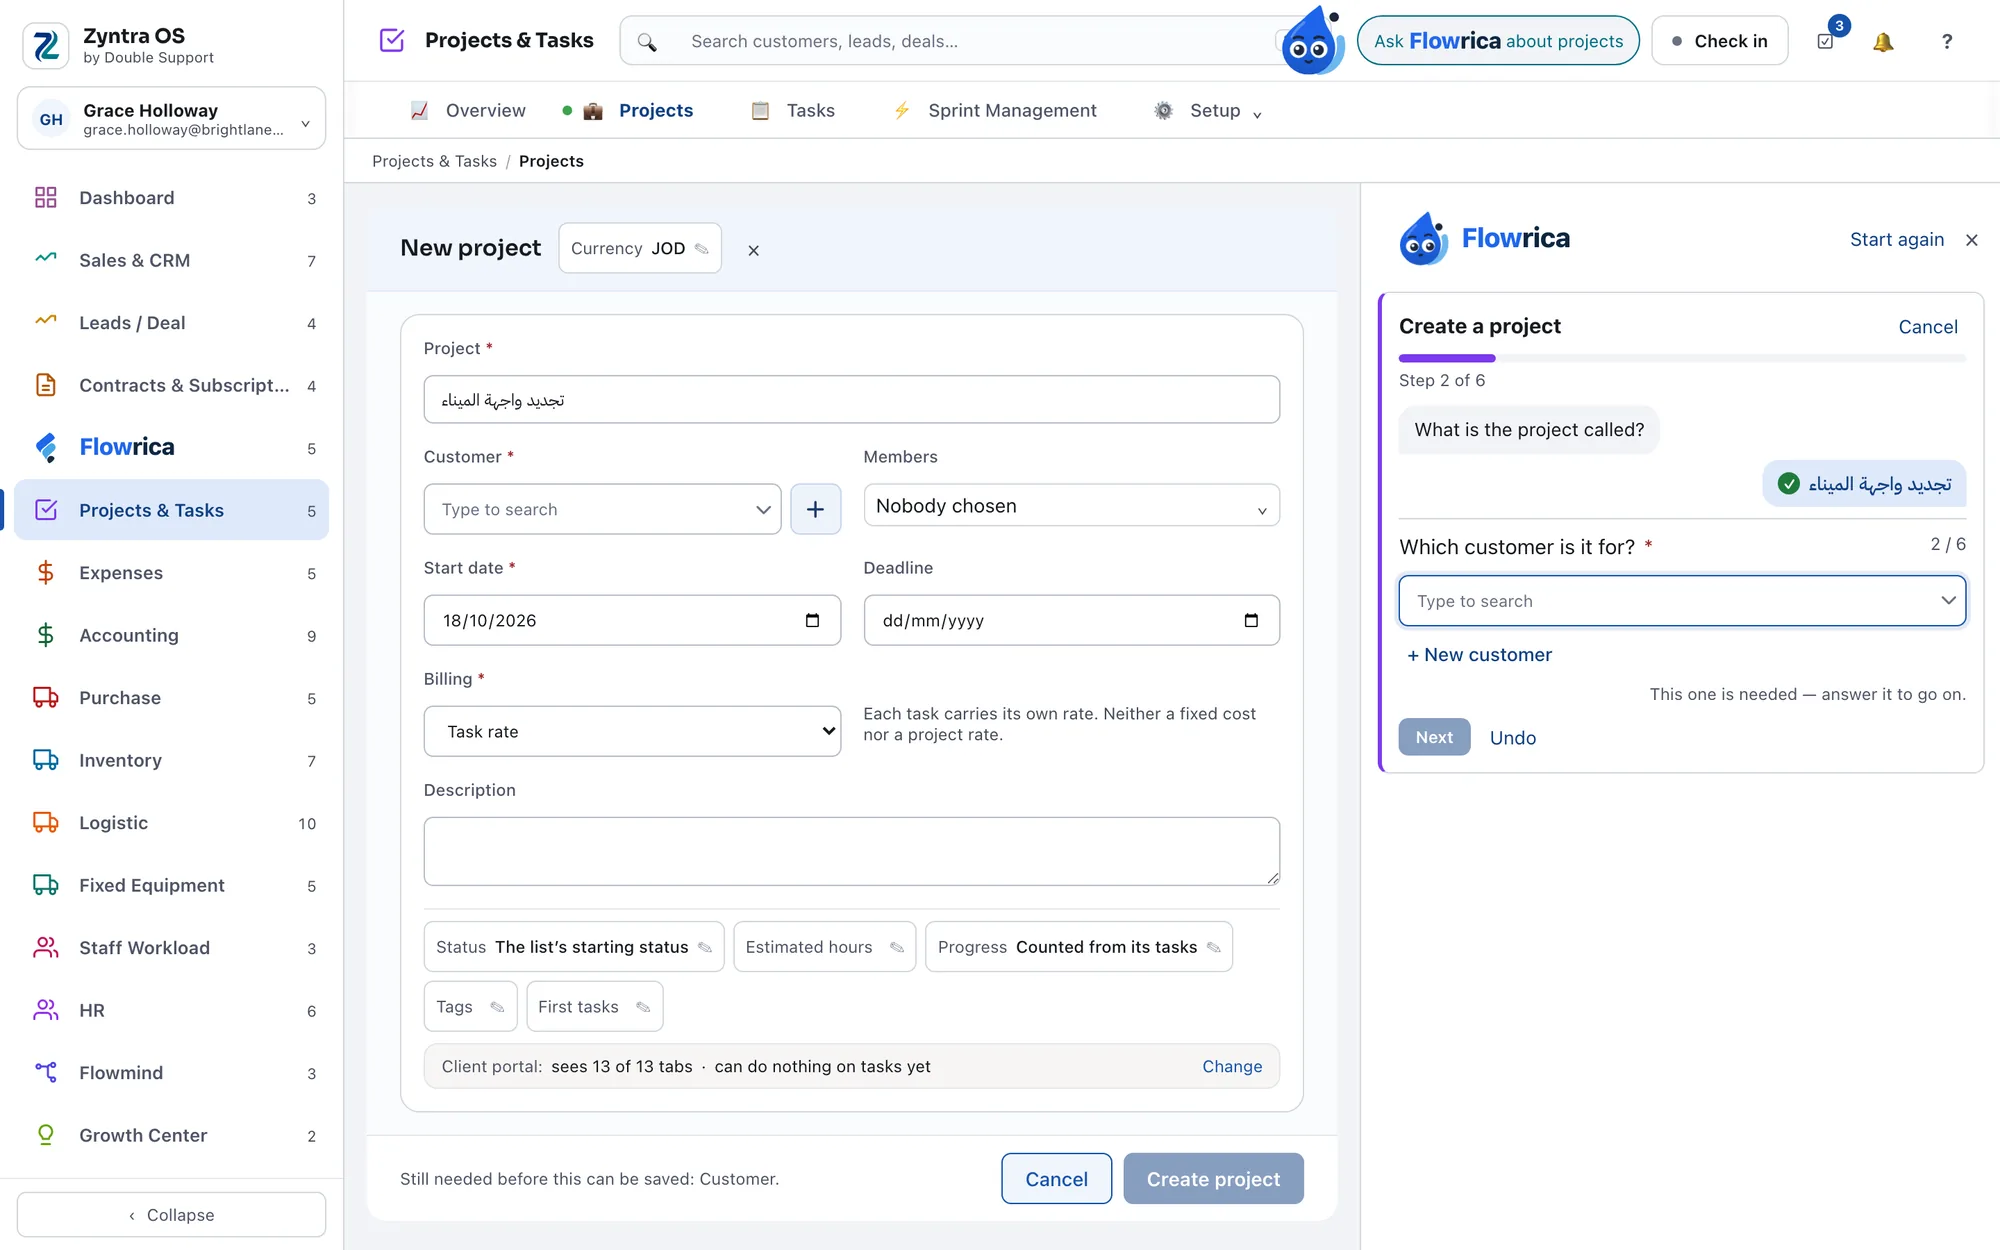Open Dashboard in the sidebar
Viewport: 2000px width, 1250px height.
point(172,198)
